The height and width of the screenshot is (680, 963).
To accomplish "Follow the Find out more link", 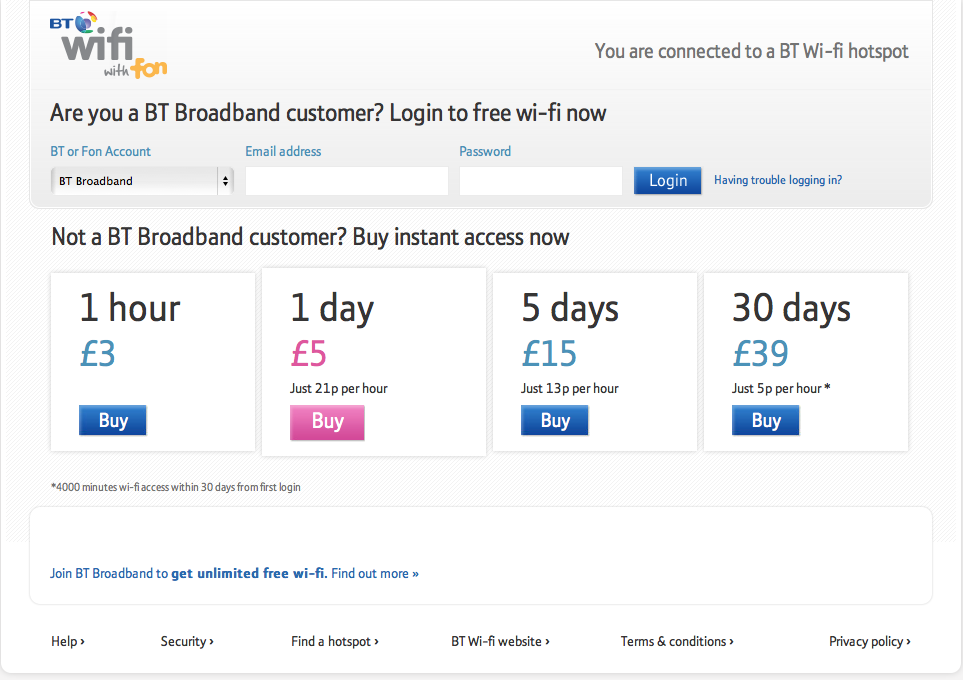I will 375,573.
